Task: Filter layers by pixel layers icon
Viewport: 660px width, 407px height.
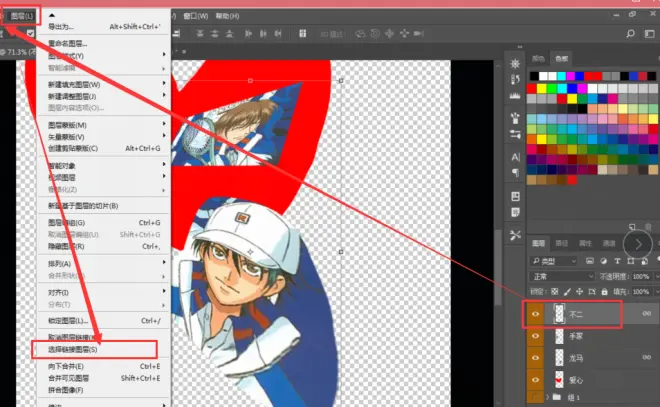Action: (590, 261)
